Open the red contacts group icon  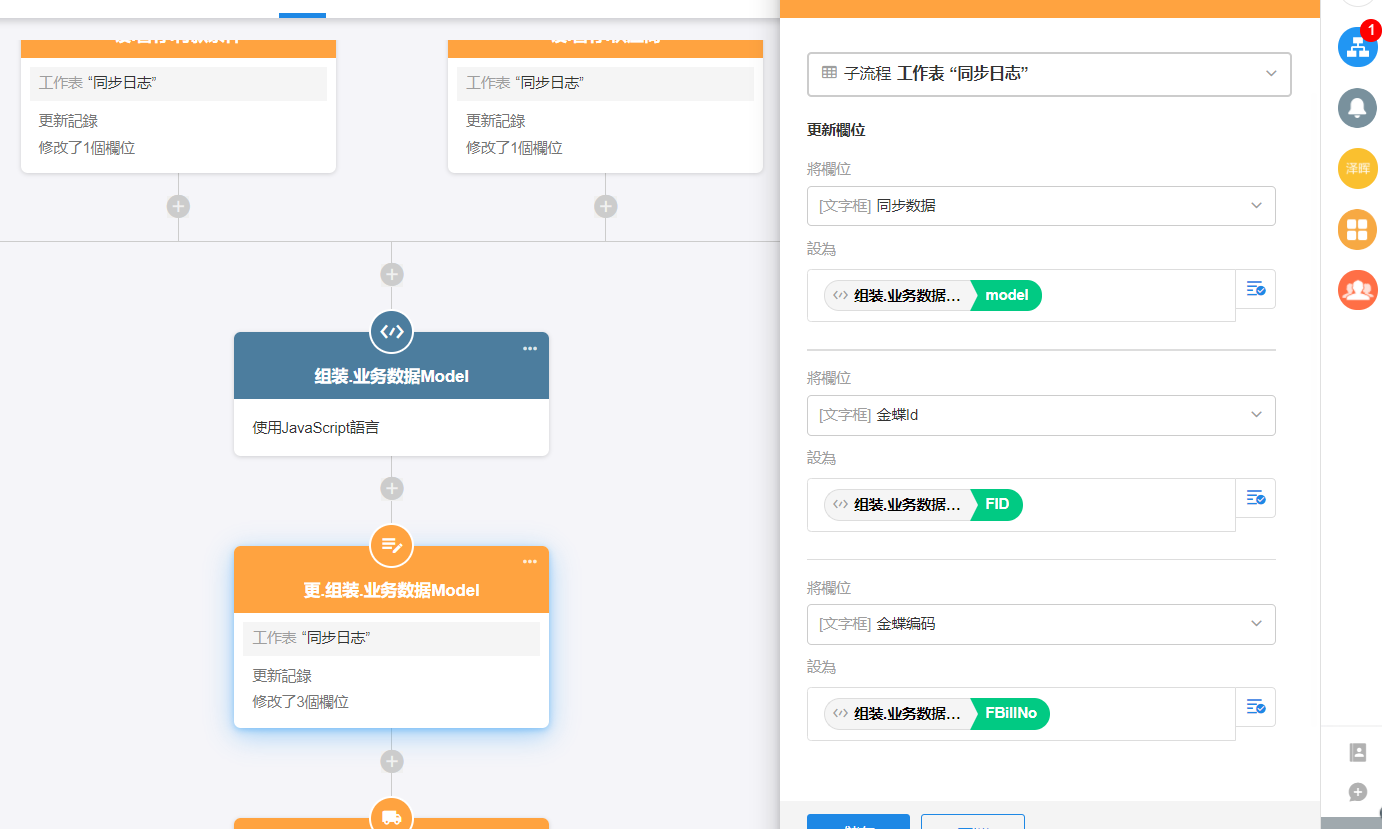click(1357, 290)
